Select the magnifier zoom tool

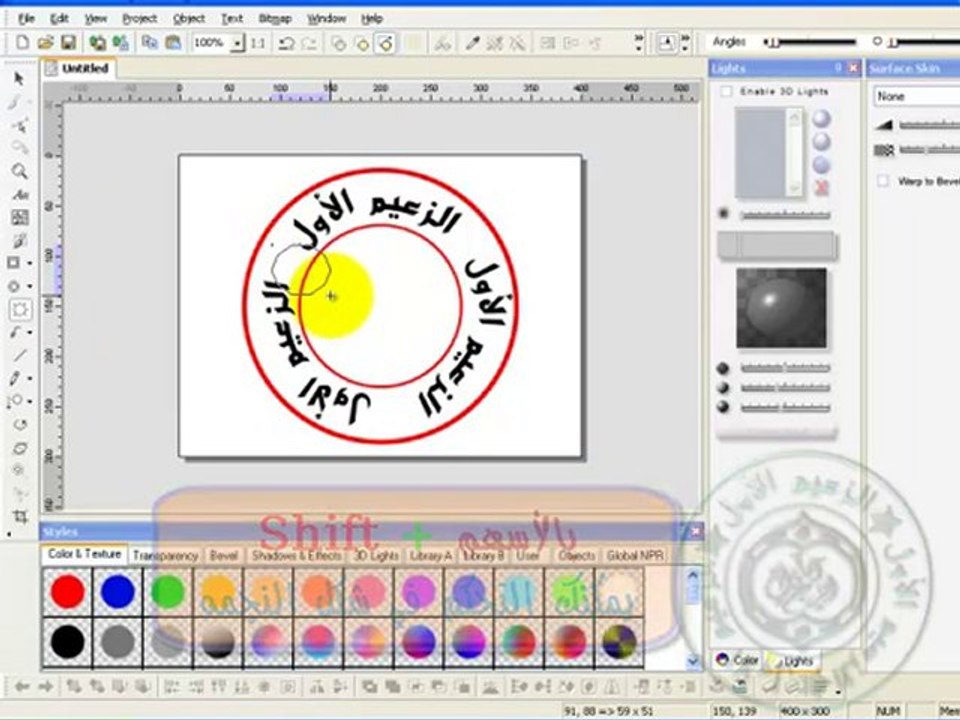click(19, 171)
